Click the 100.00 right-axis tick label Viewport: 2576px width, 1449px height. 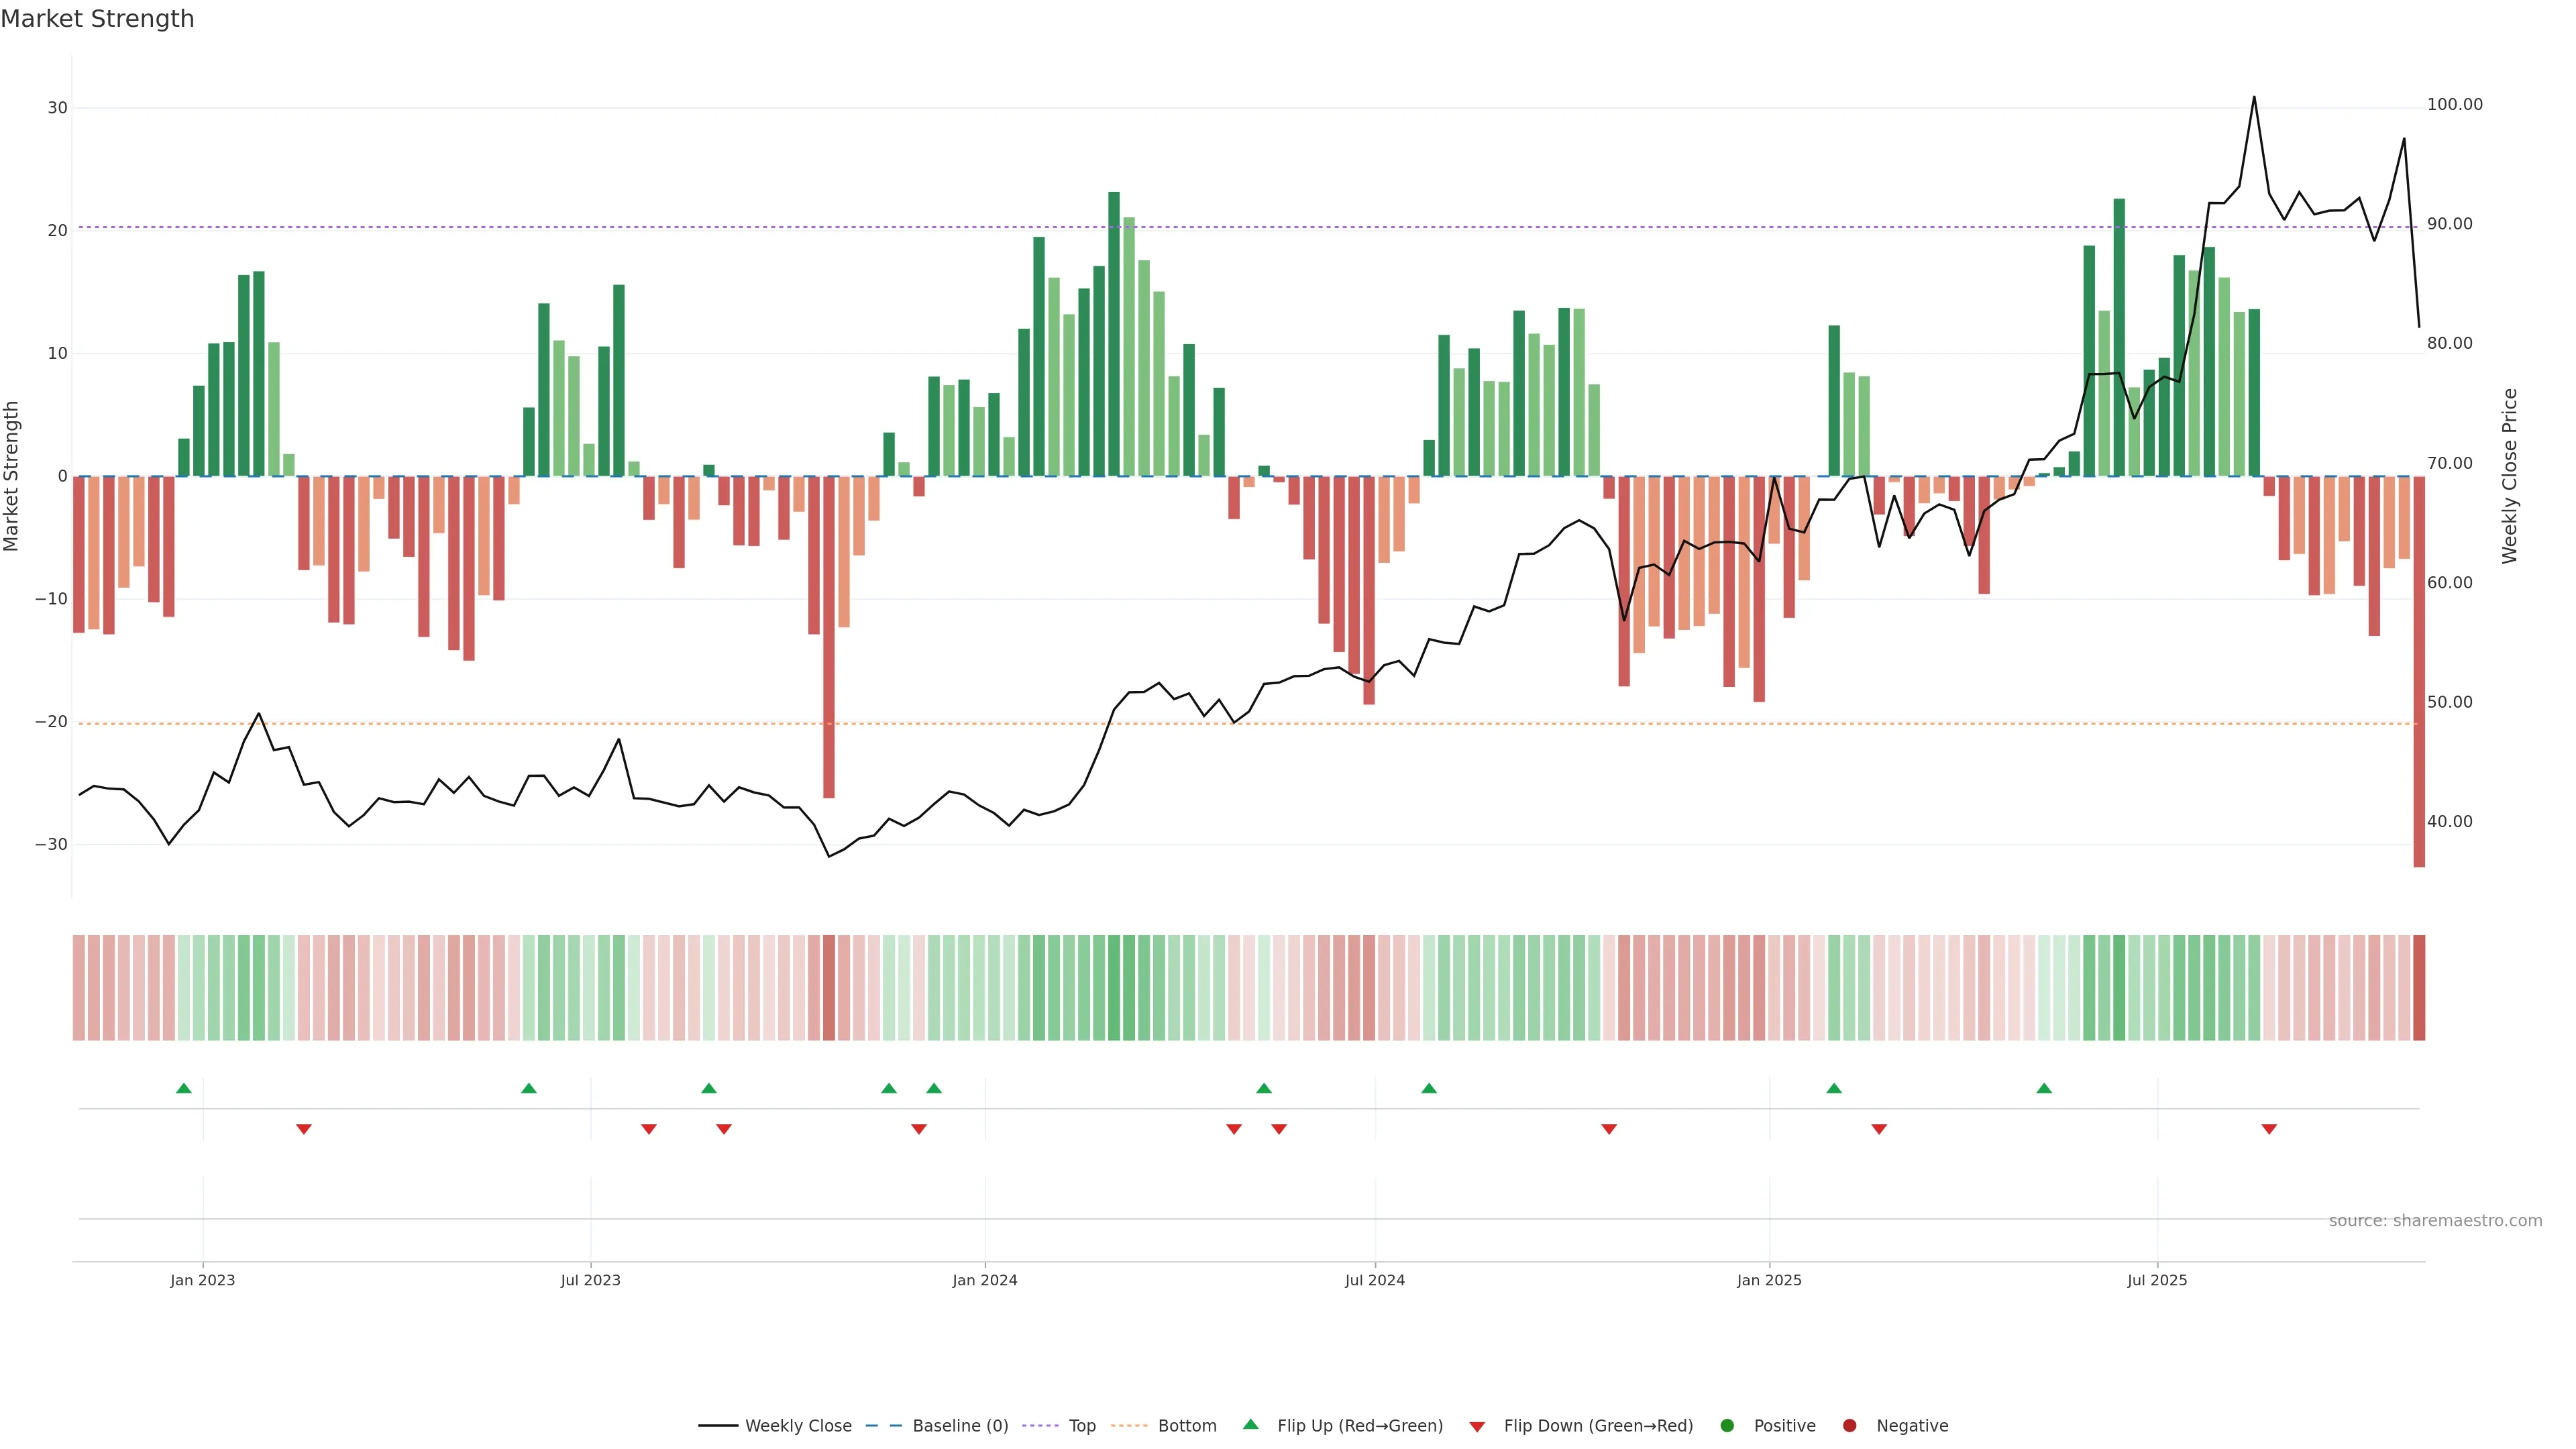(2454, 105)
